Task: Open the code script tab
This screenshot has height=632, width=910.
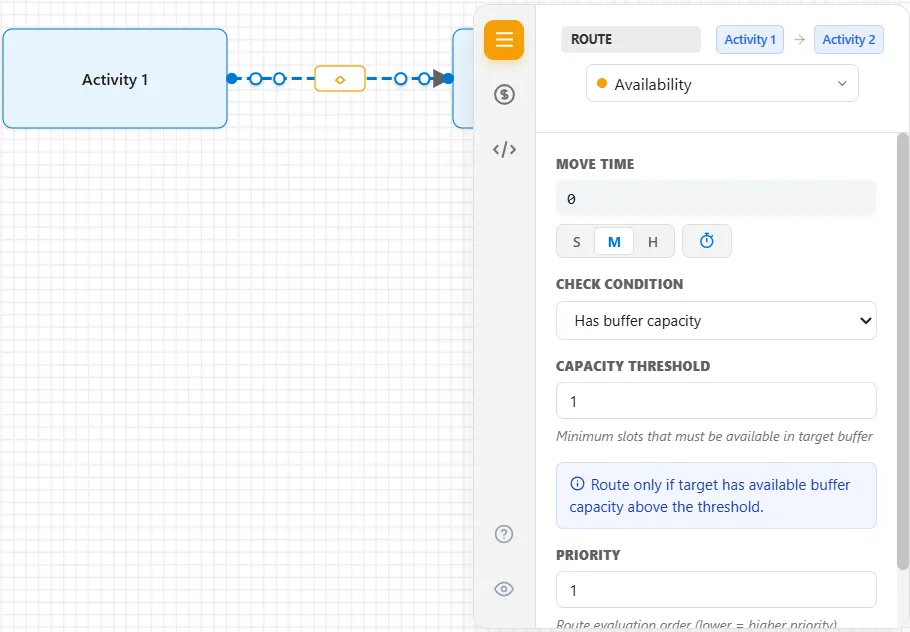Action: coord(504,149)
